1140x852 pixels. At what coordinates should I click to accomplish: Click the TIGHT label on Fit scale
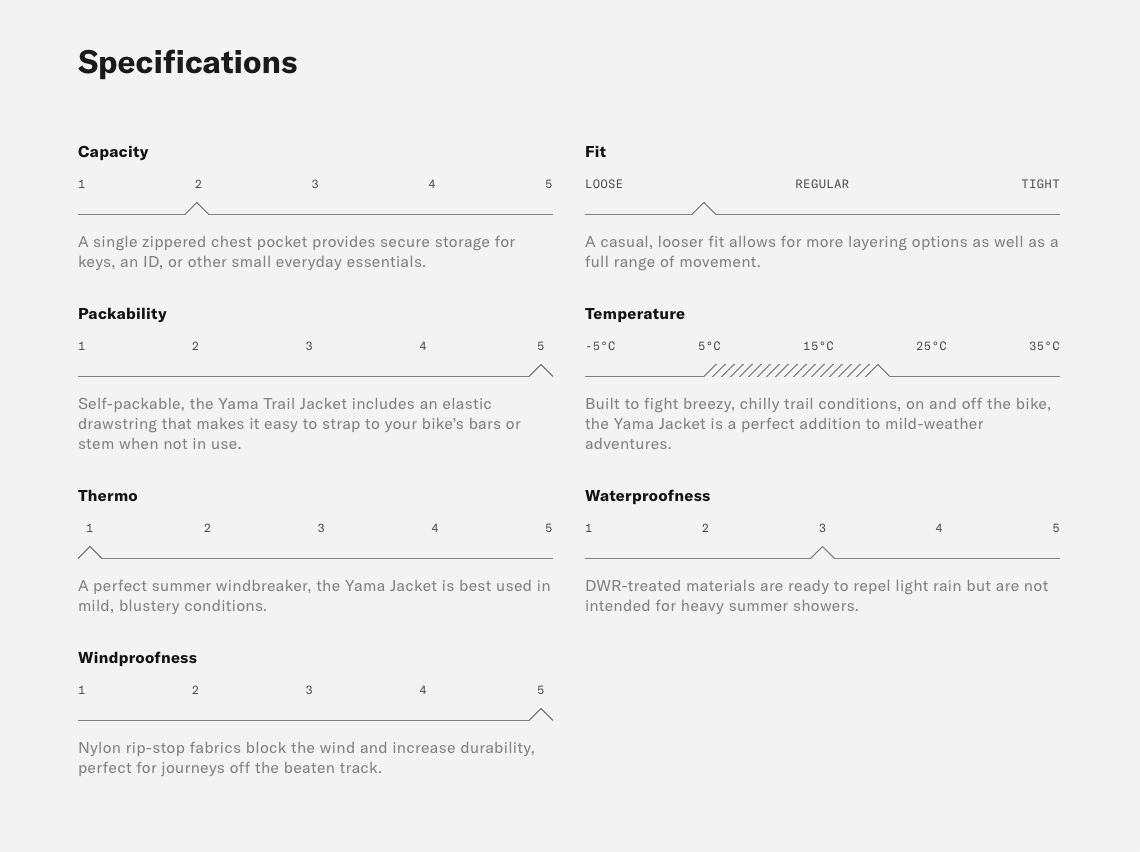point(1040,184)
